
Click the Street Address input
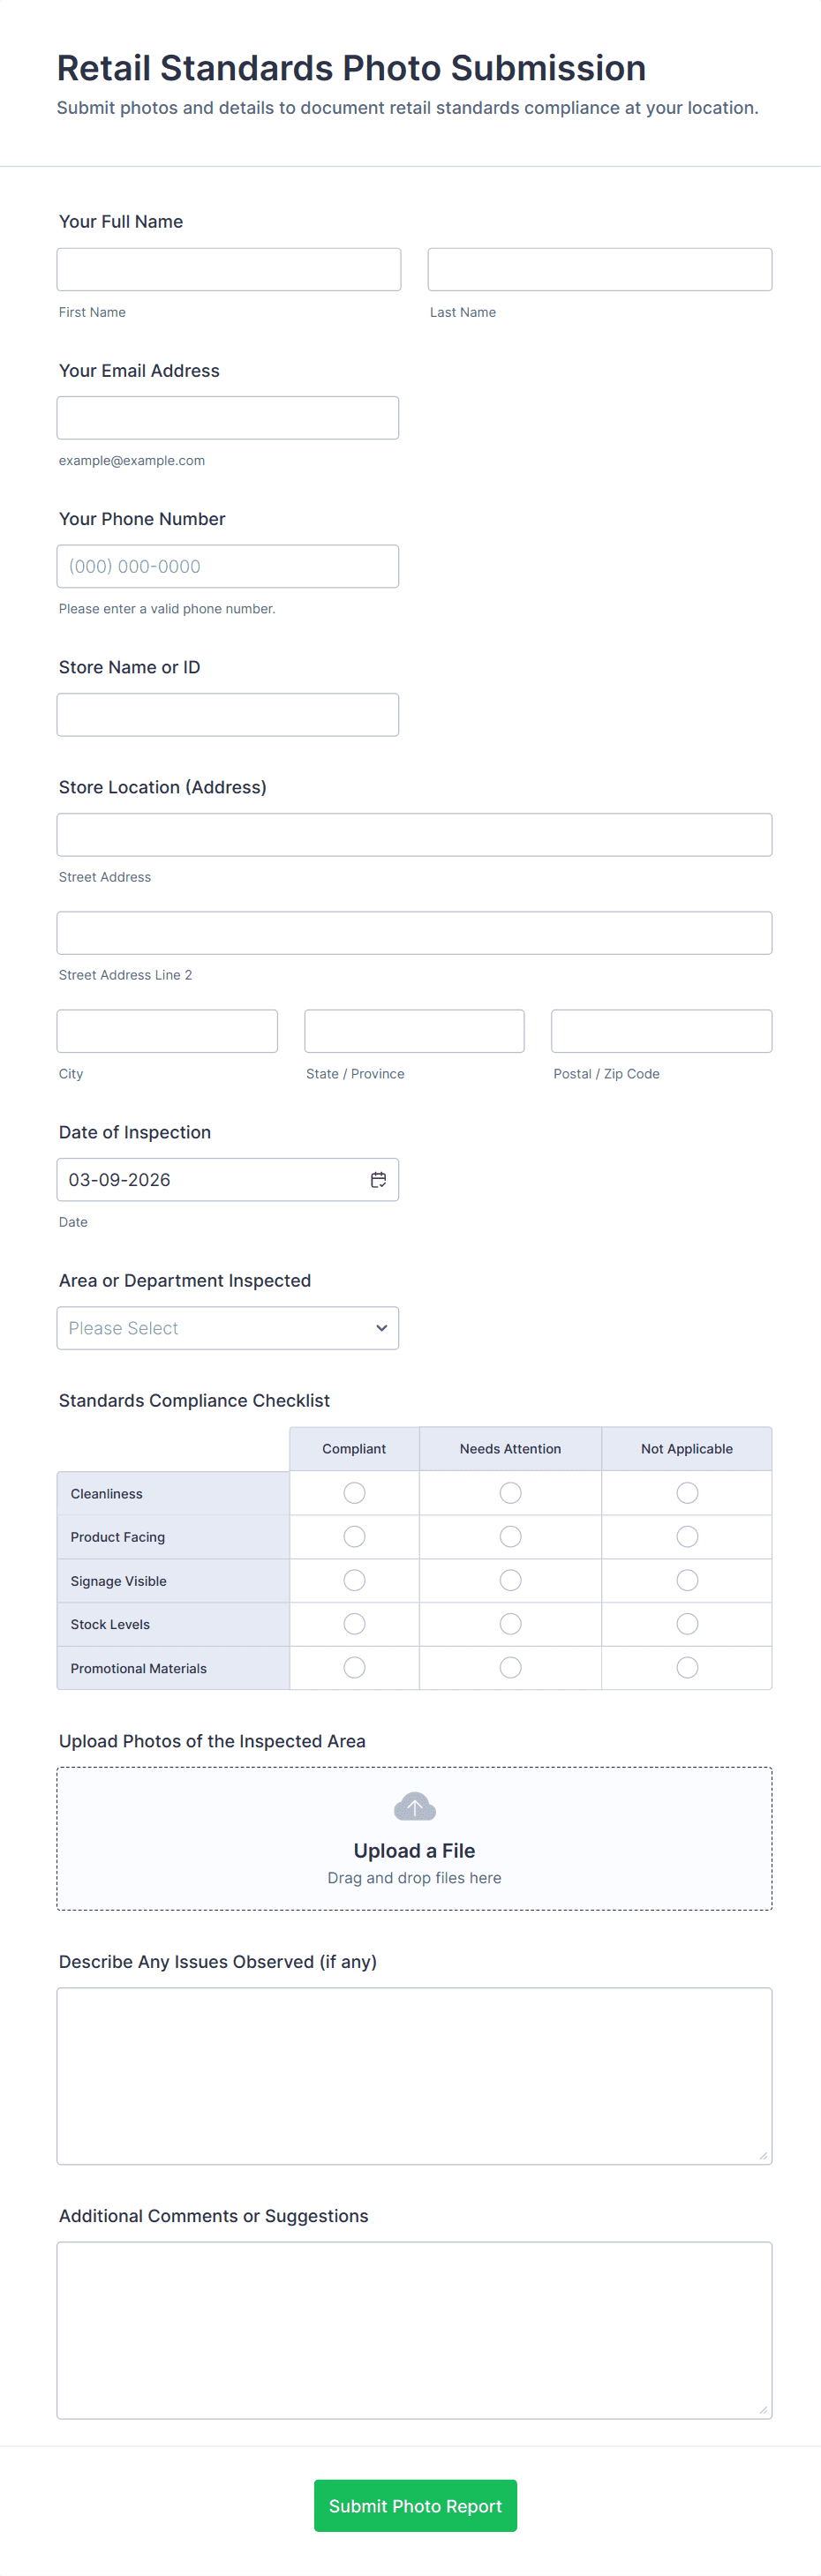coord(414,835)
